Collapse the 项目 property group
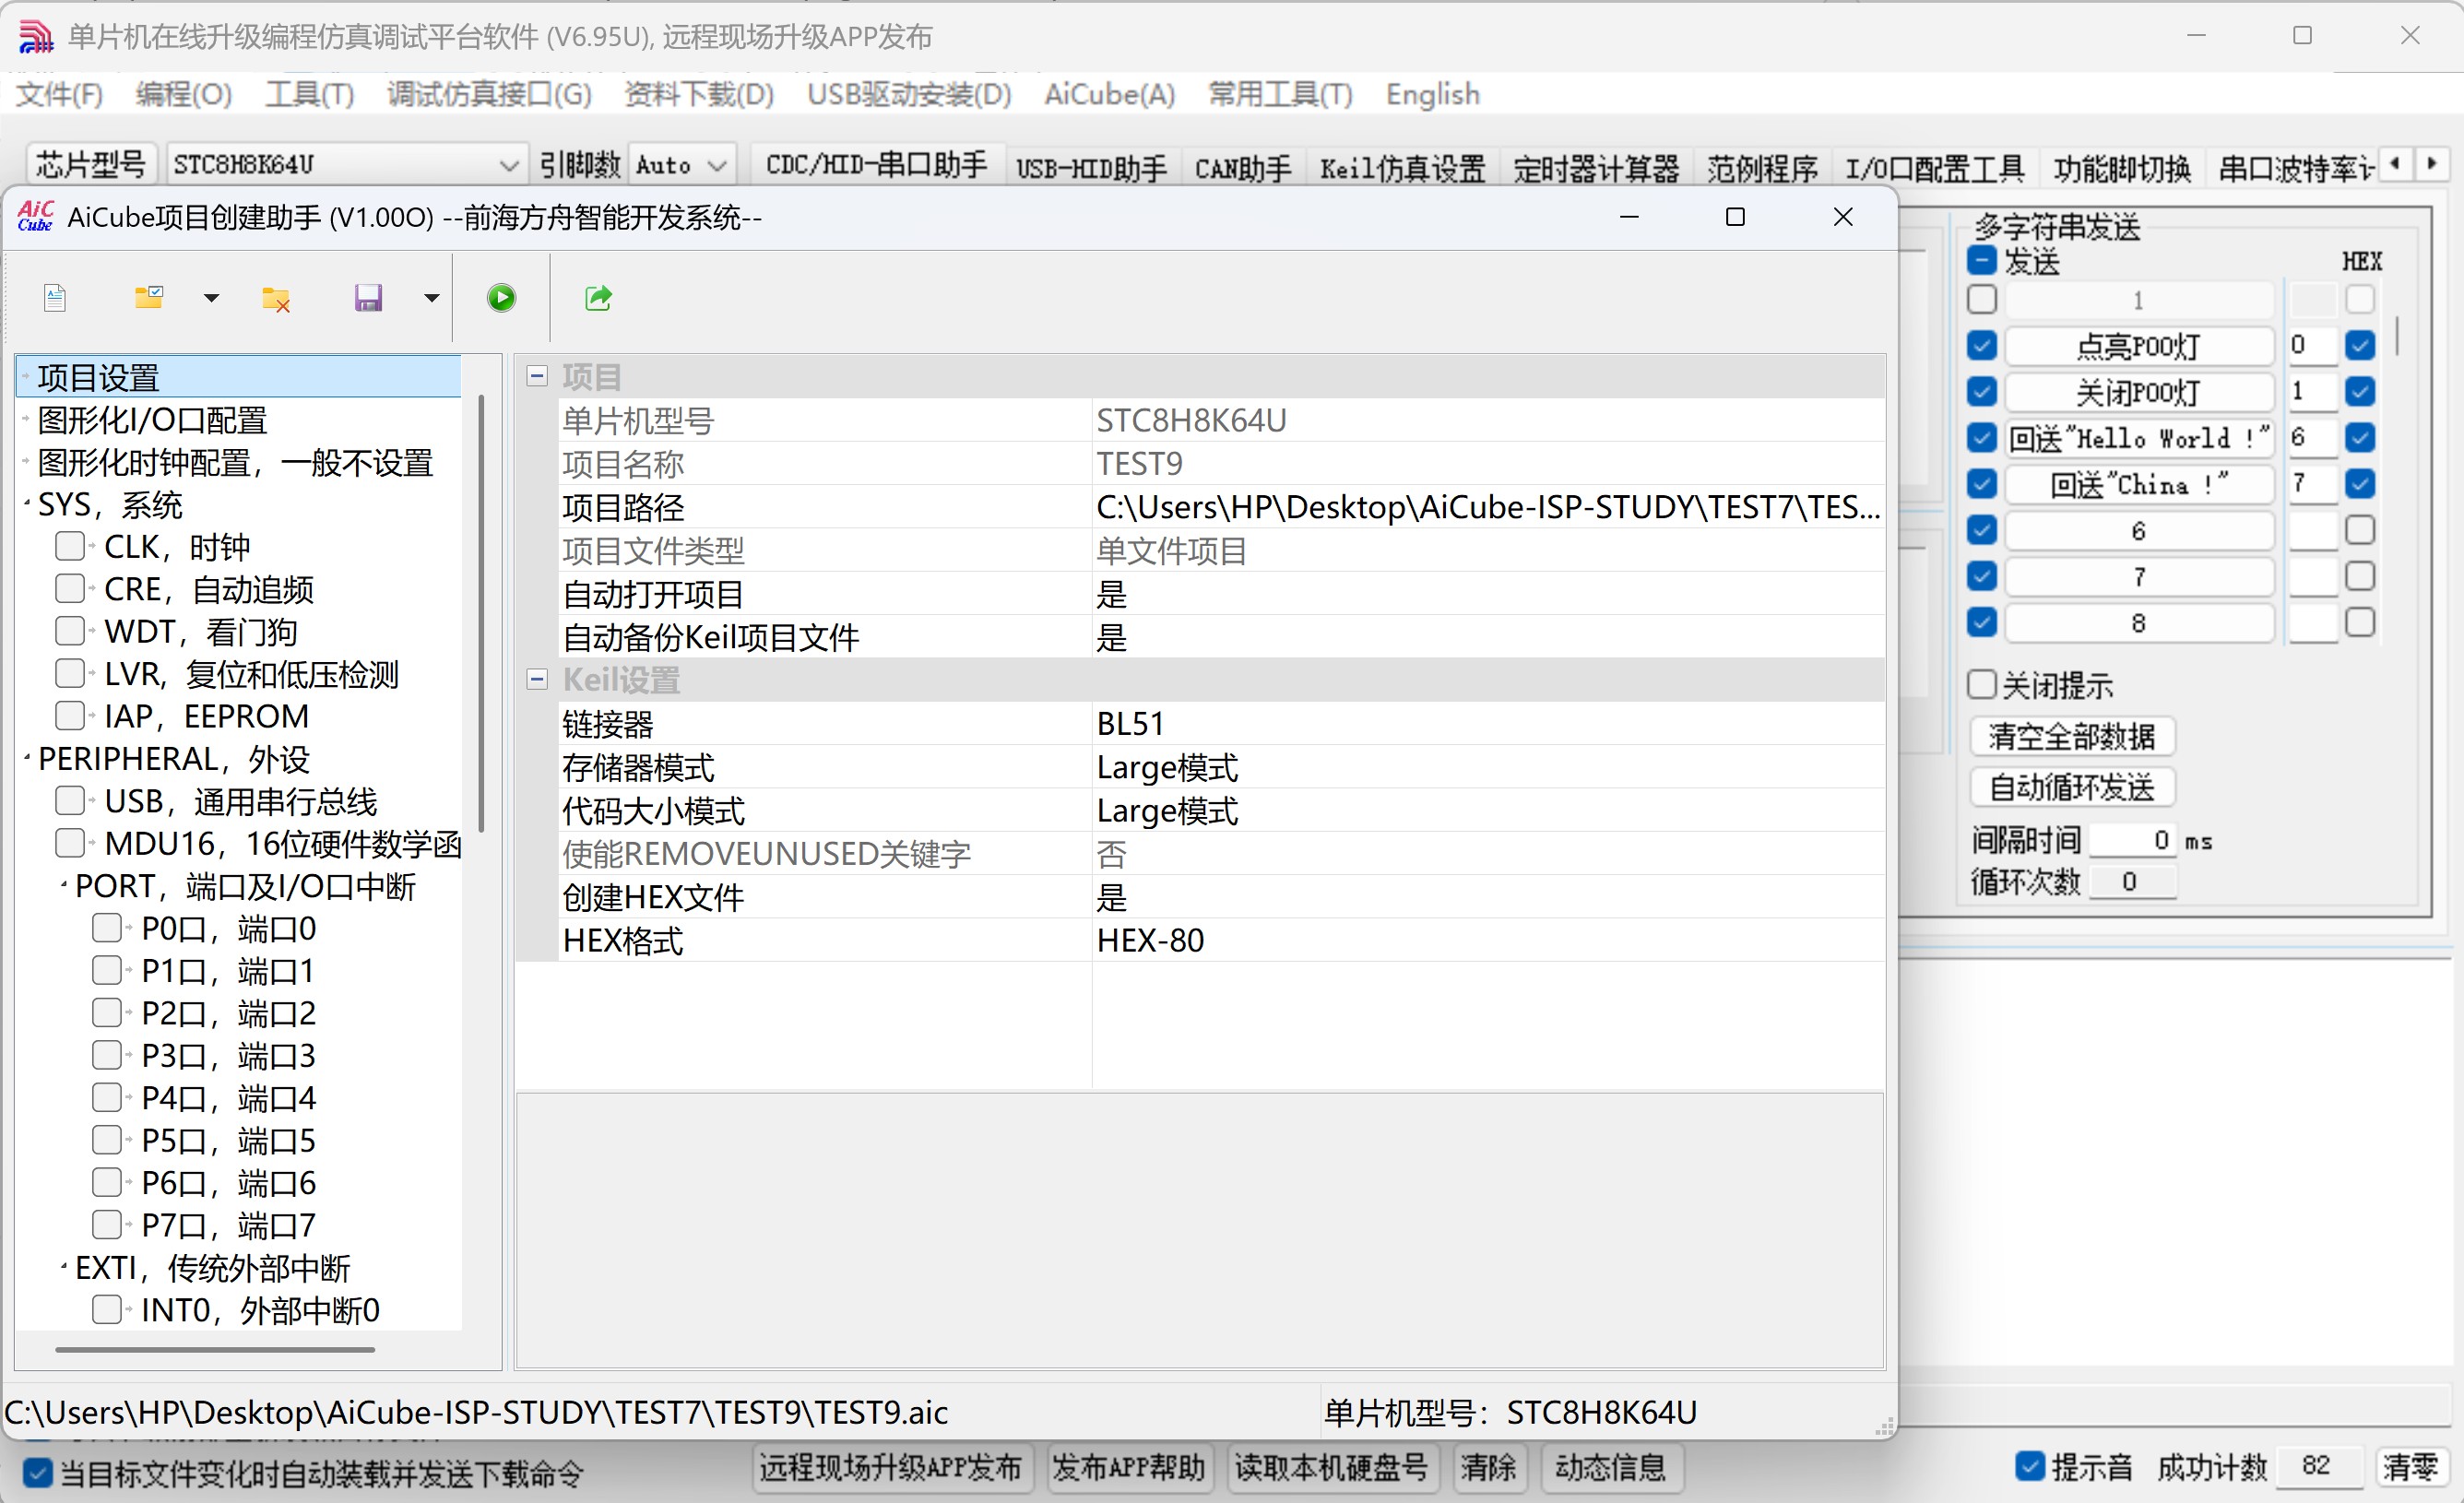The width and height of the screenshot is (2464, 1503). click(537, 376)
